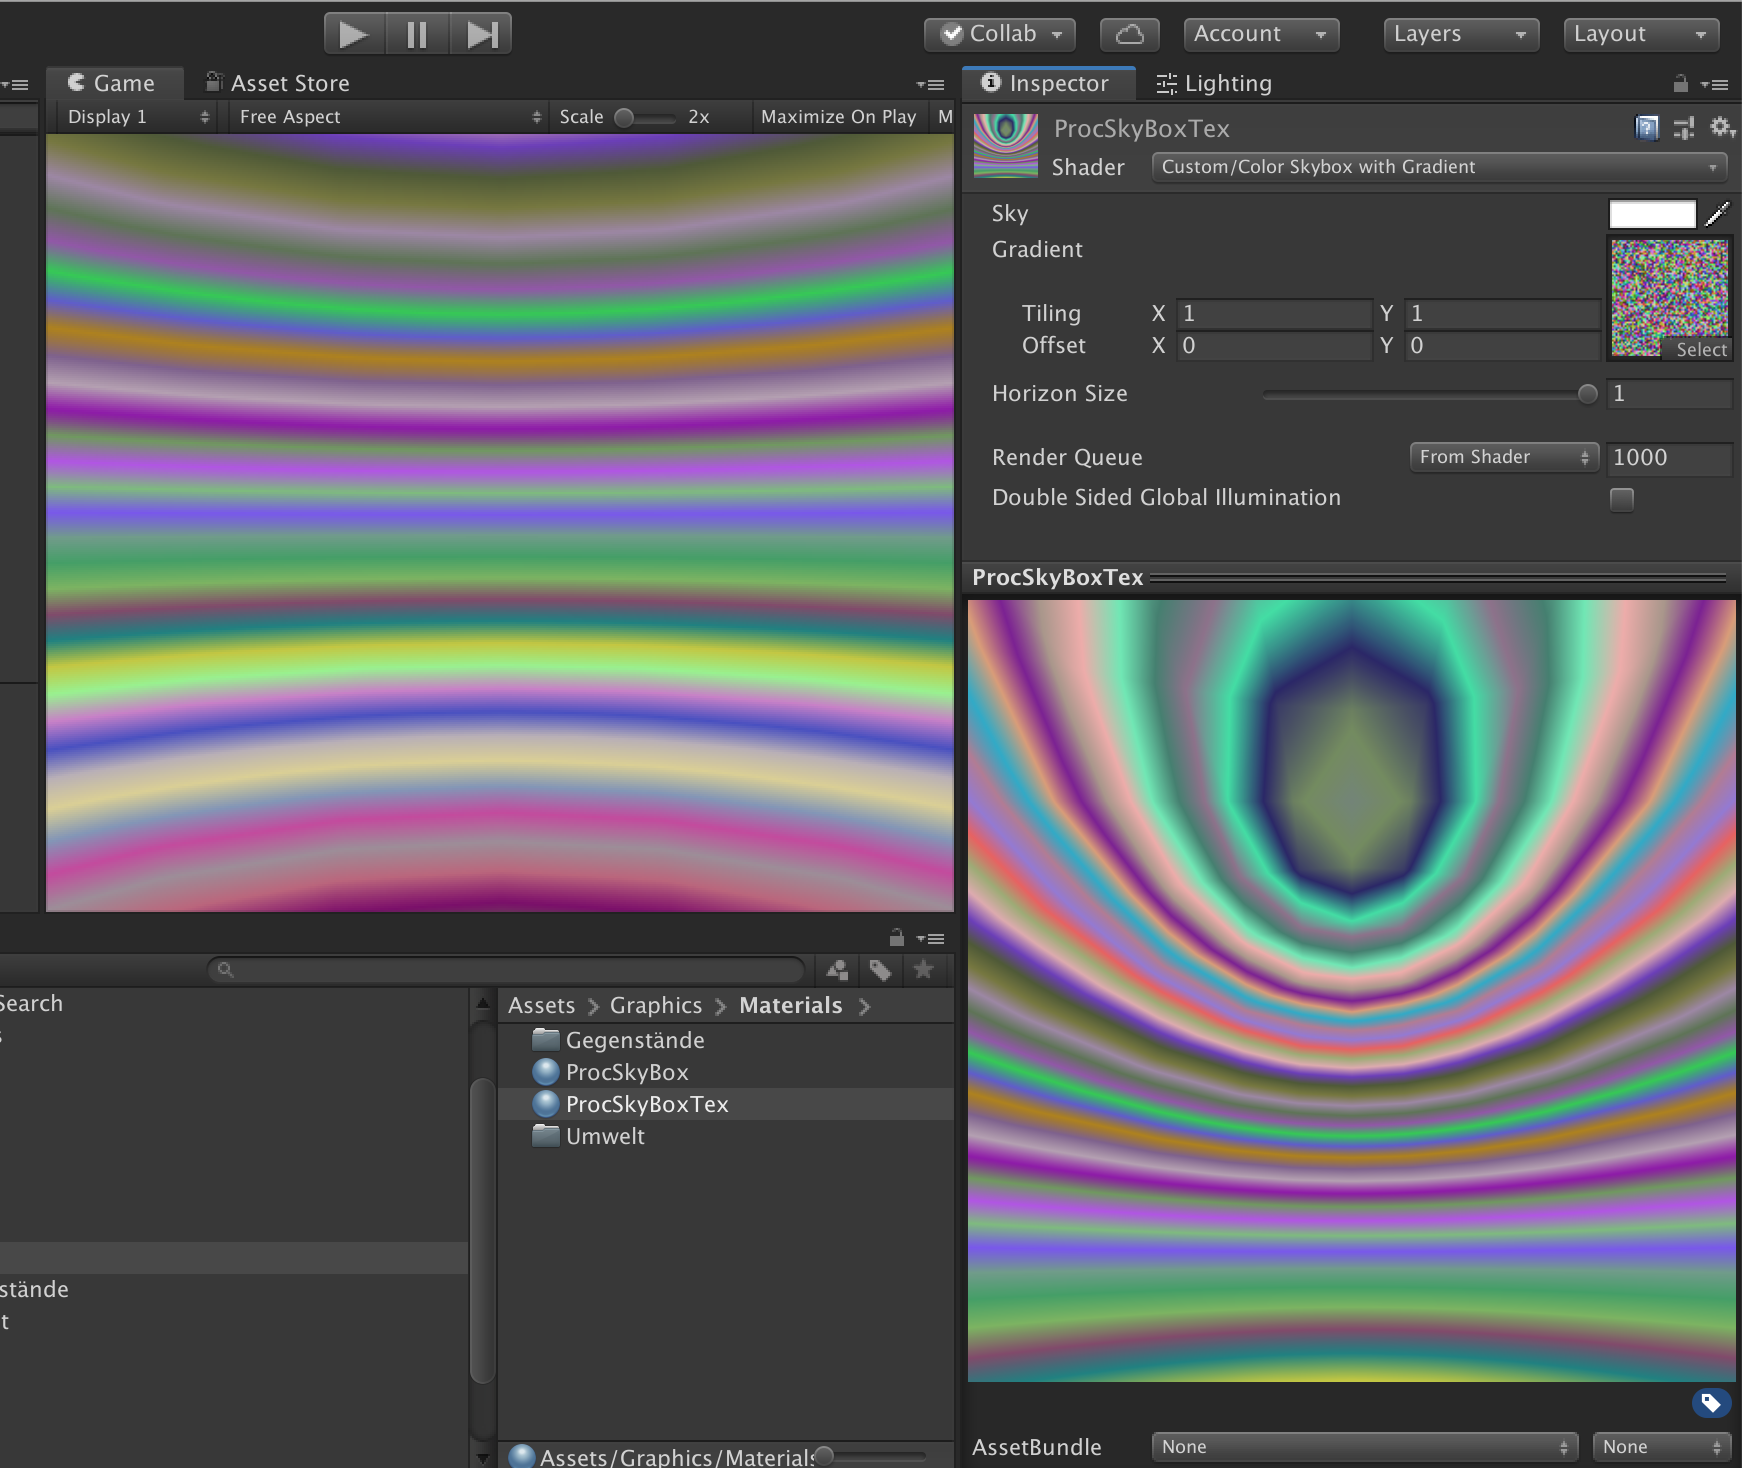Toggle the Inspector lock icon

[1681, 83]
